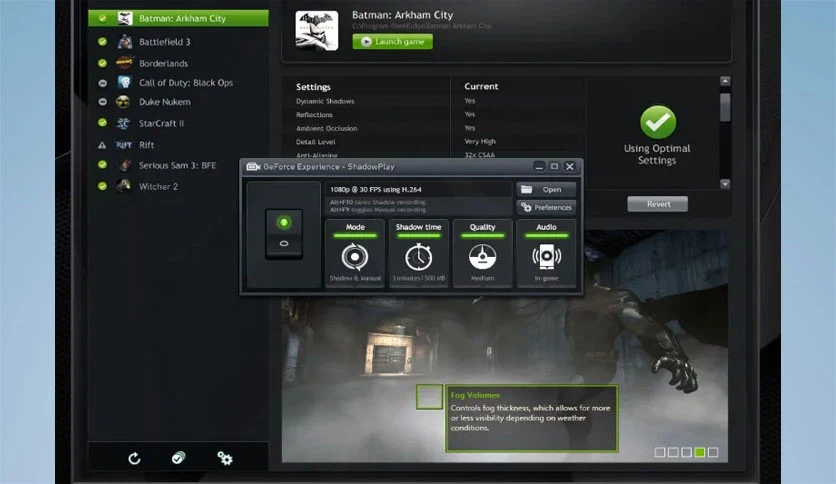Click the Duke Nukem game icon
This screenshot has width=836, height=484.
[123, 102]
